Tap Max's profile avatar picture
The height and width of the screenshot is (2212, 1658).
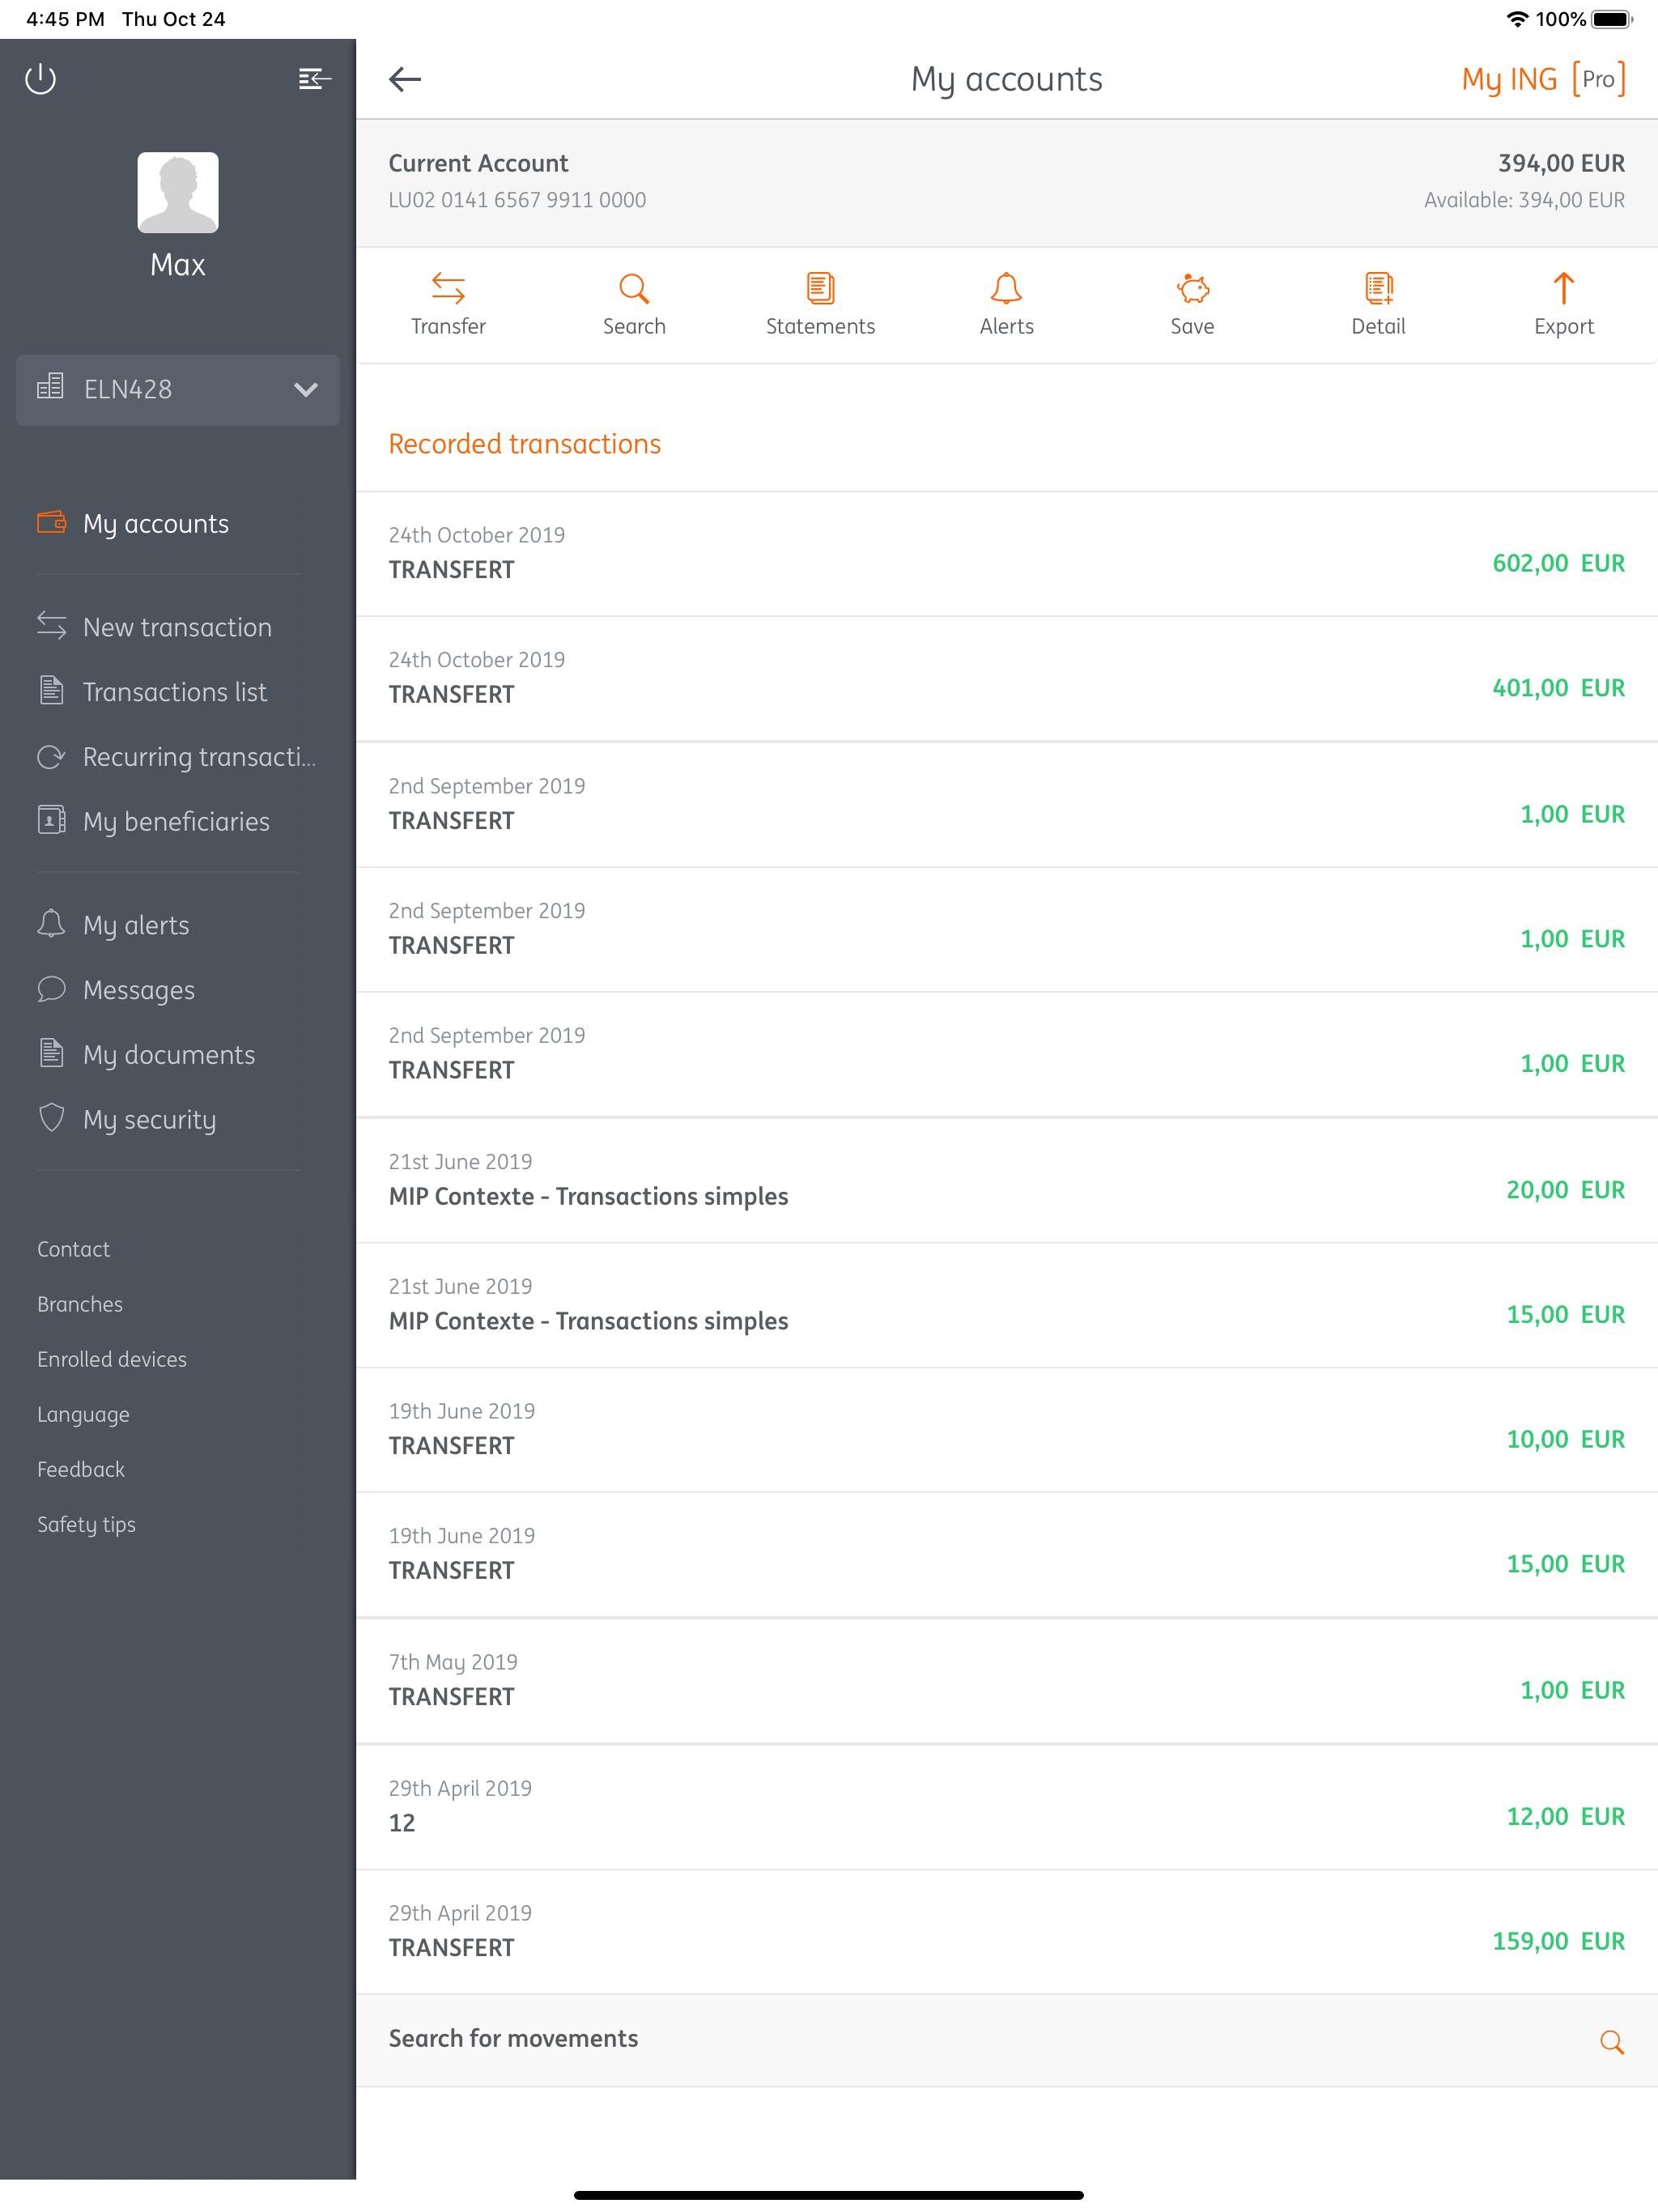coord(178,192)
